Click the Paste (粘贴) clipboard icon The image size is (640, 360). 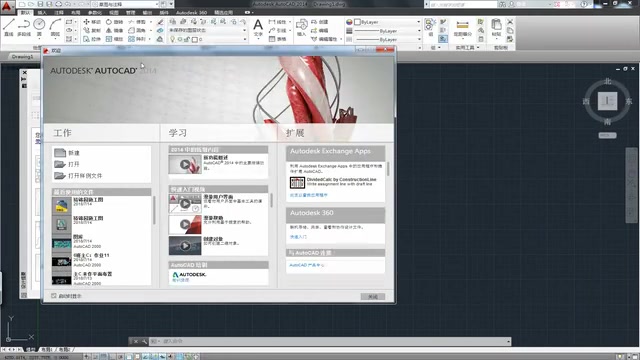pos(496,28)
